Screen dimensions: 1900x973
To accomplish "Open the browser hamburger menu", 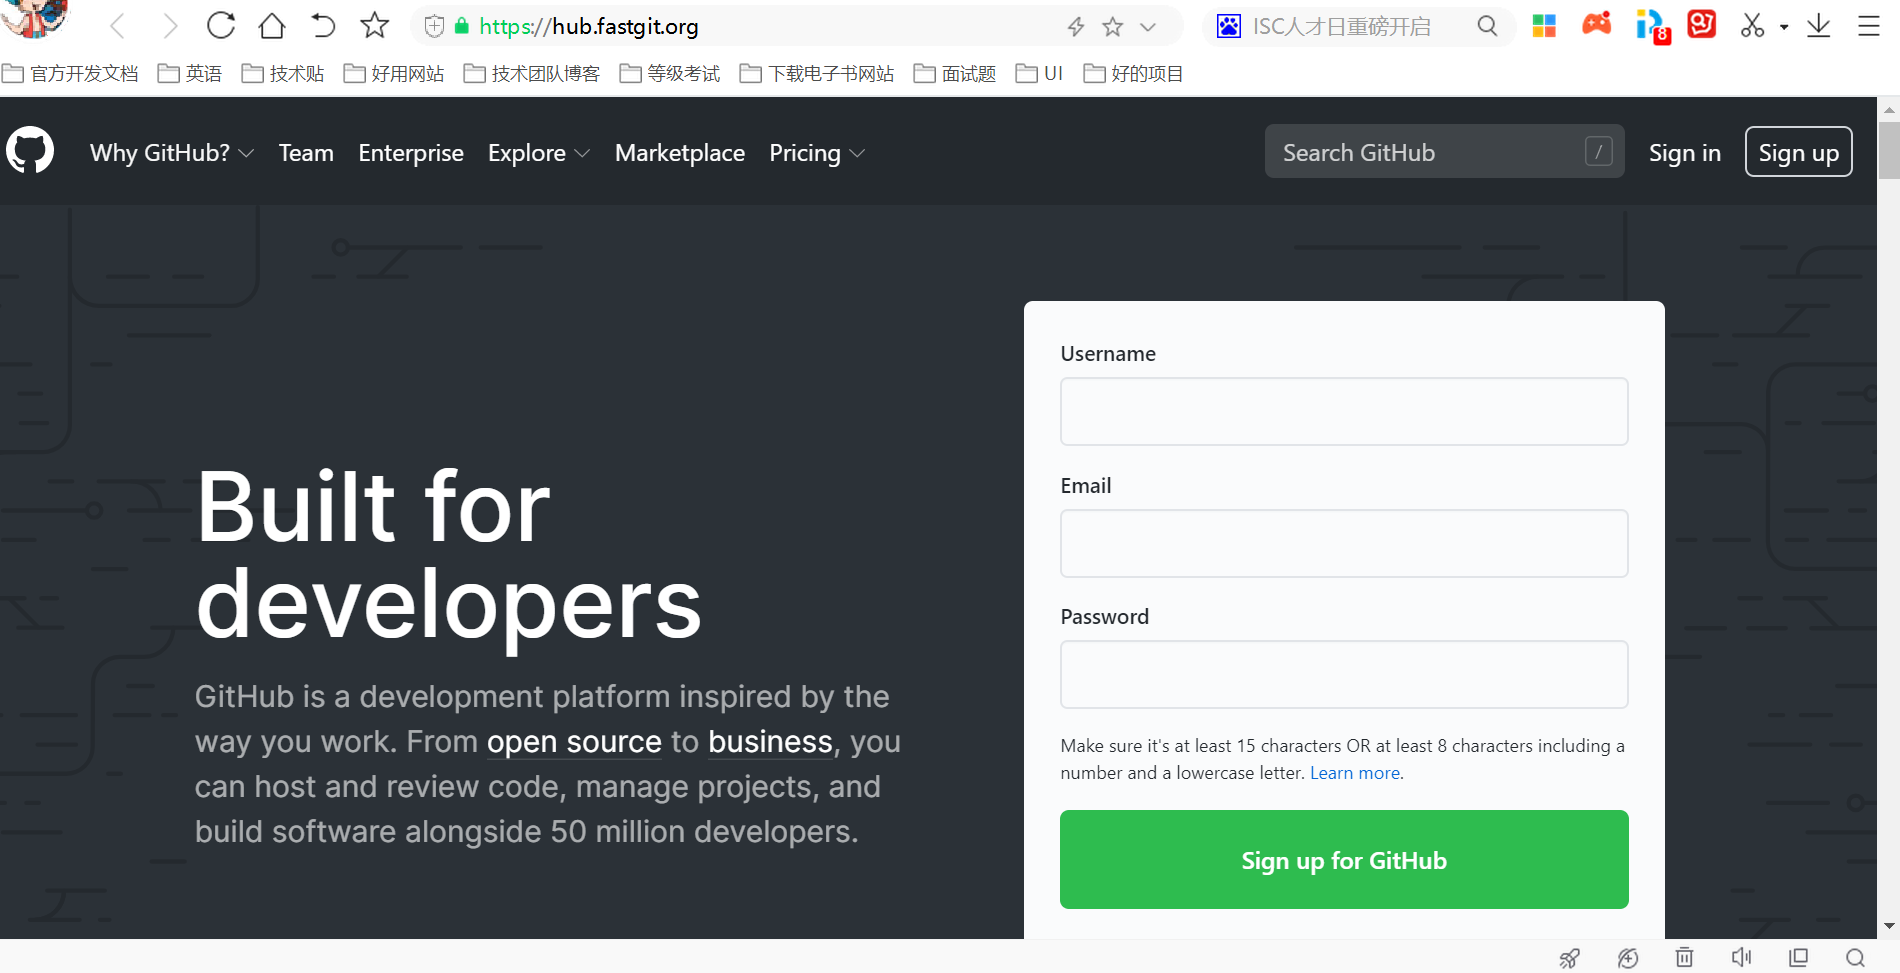I will point(1869,26).
